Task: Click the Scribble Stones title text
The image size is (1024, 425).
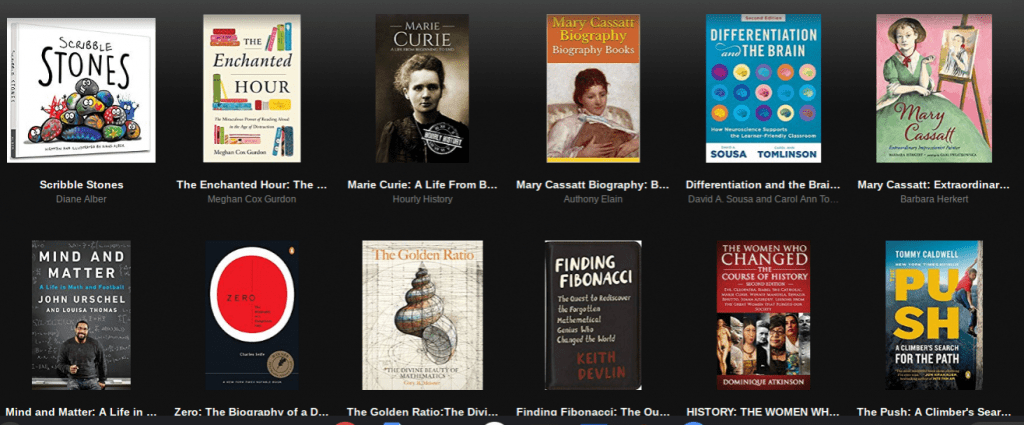Action: (x=81, y=185)
